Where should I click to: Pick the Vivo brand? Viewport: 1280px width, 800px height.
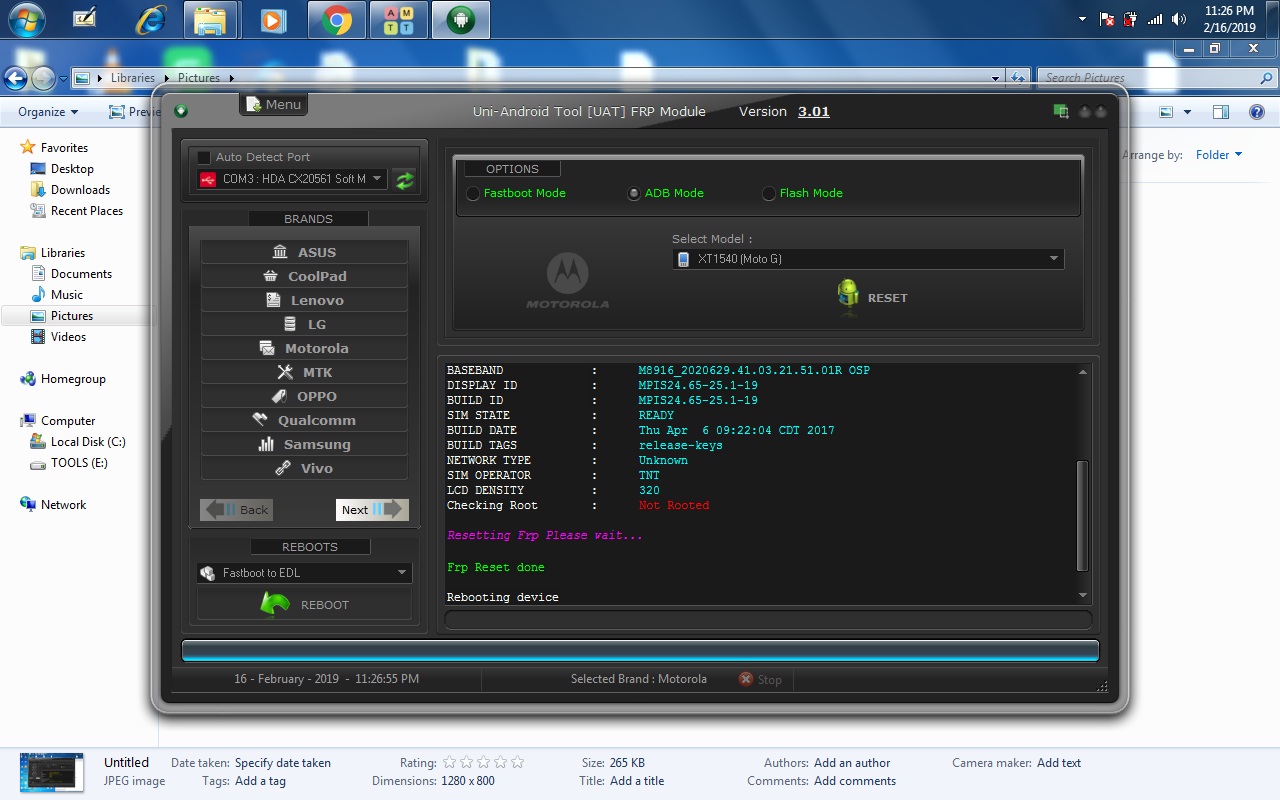coord(304,468)
